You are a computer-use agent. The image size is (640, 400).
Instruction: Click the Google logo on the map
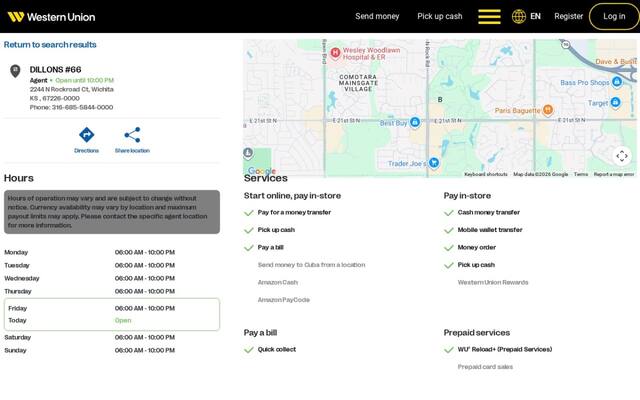(x=262, y=171)
